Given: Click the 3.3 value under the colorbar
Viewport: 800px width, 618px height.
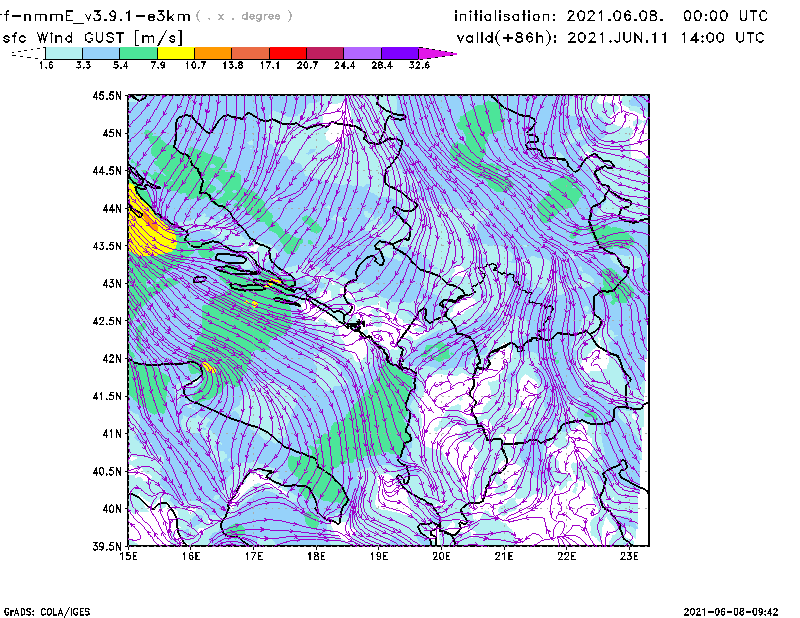Looking at the screenshot, I should click(x=83, y=65).
